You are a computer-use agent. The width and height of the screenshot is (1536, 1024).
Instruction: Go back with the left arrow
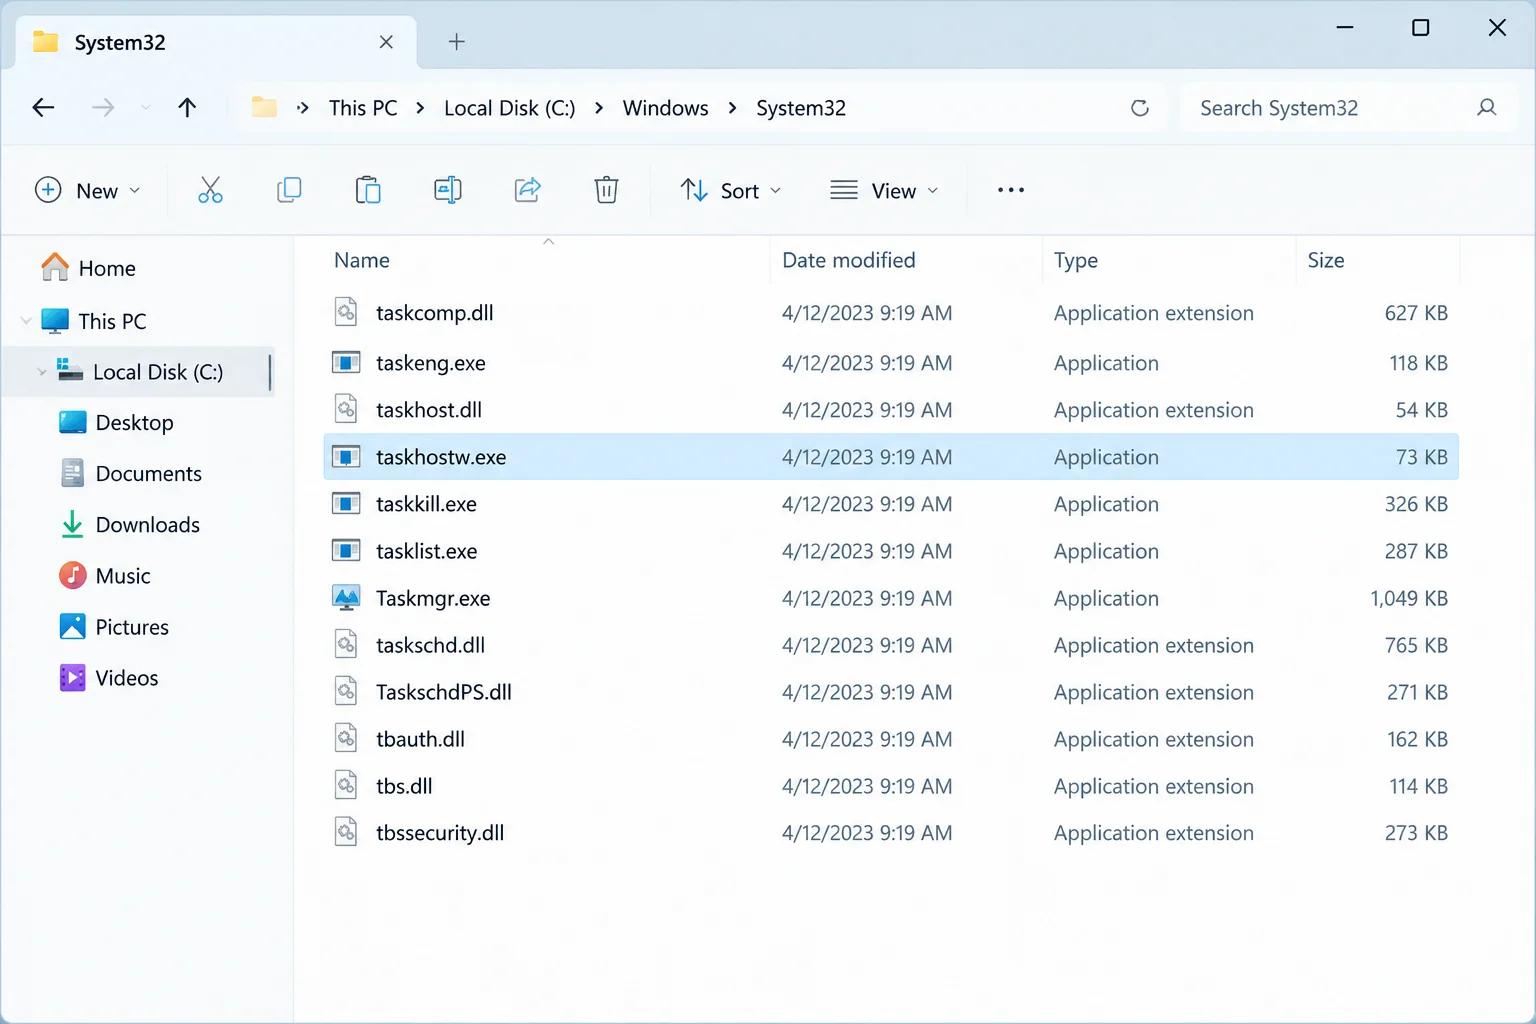(x=43, y=108)
